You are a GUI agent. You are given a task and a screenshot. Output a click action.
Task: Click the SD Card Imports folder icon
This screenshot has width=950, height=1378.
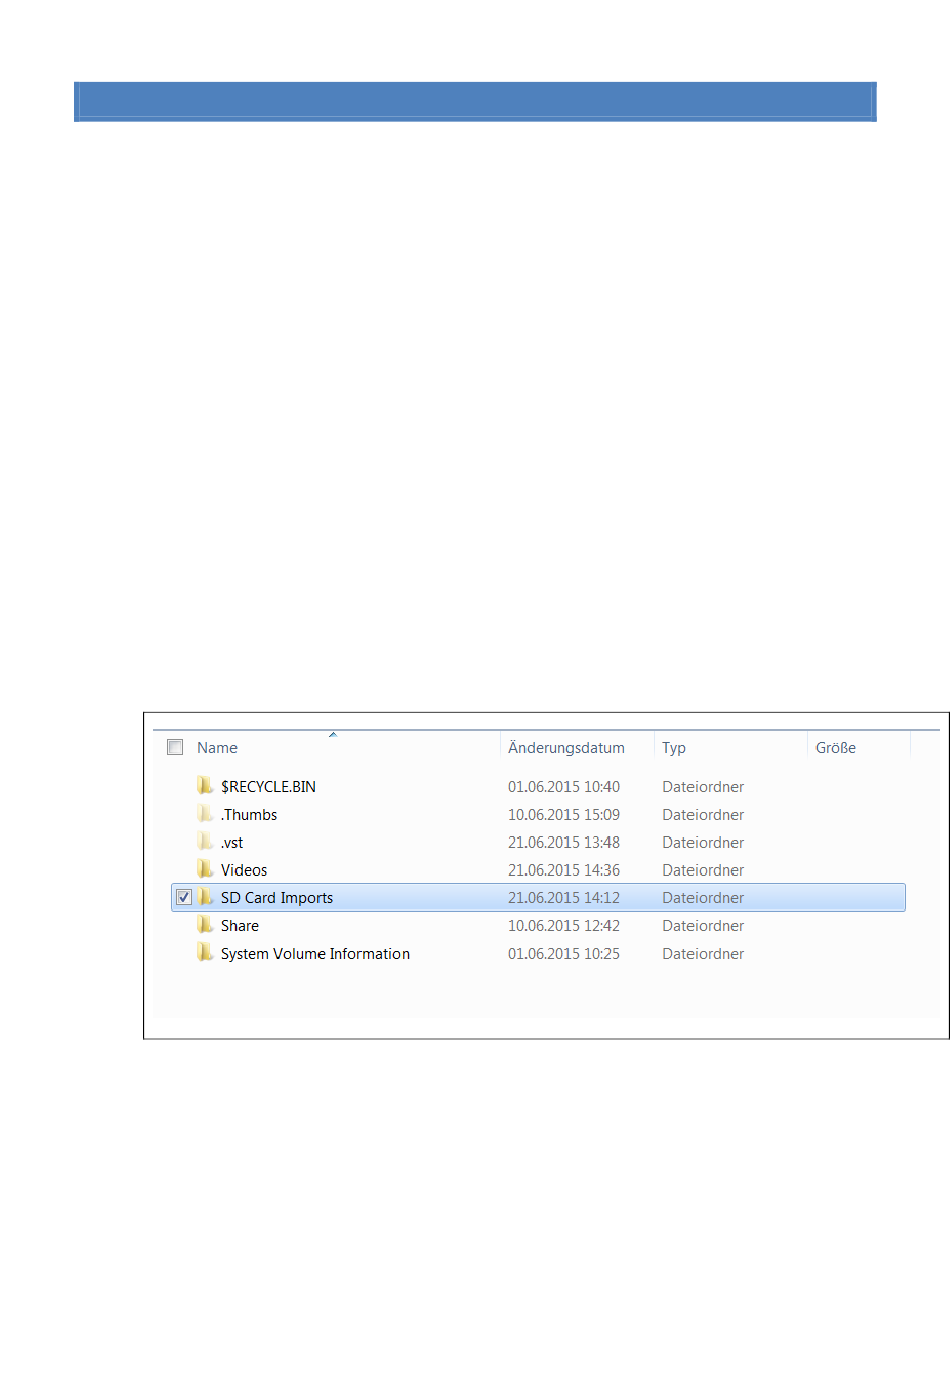(x=205, y=897)
